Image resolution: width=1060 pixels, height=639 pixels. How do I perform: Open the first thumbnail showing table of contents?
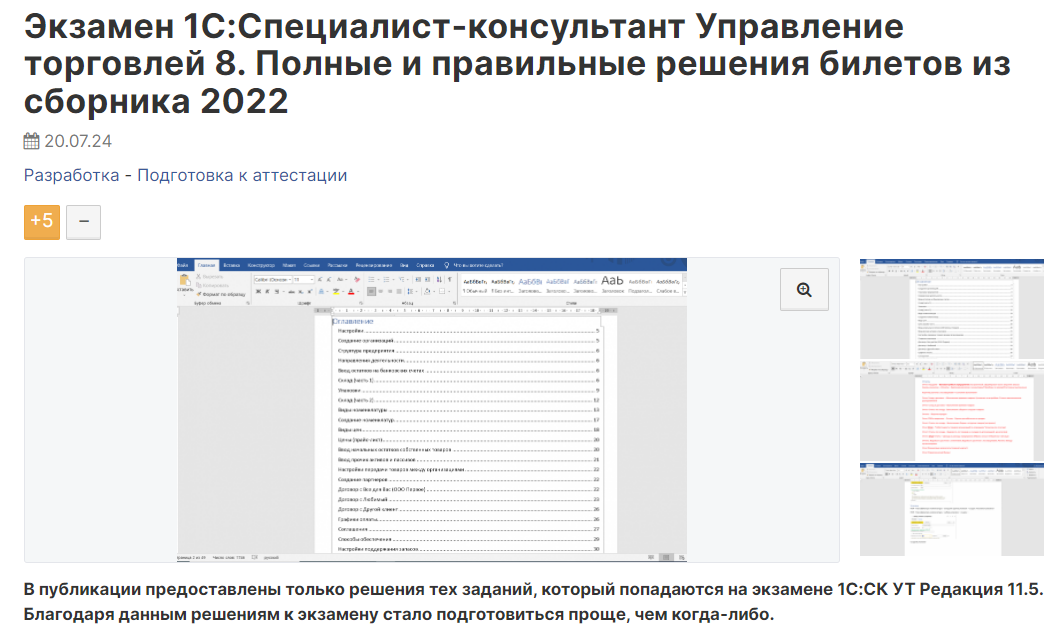coord(951,307)
